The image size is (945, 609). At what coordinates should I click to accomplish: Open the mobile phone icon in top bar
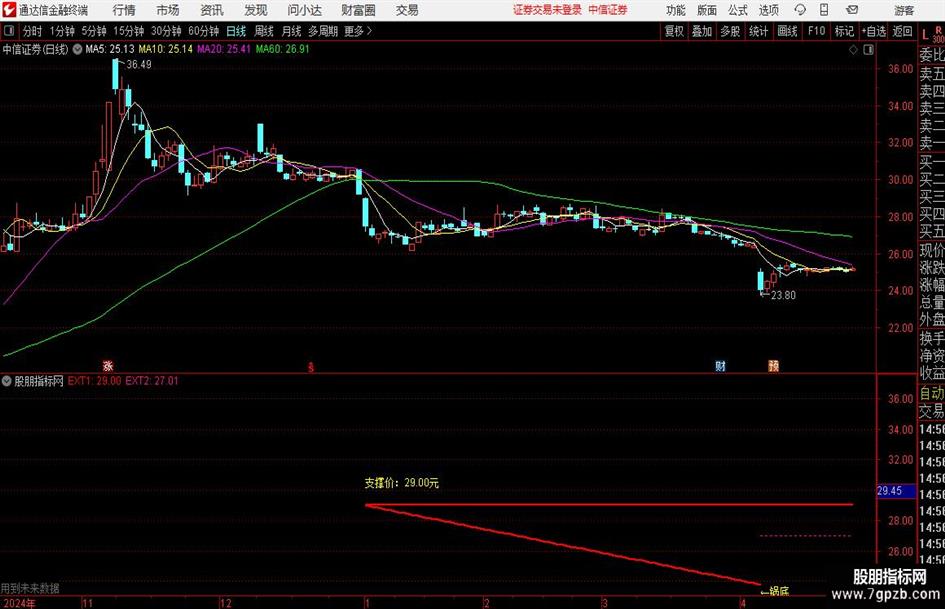pyautogui.click(x=824, y=10)
